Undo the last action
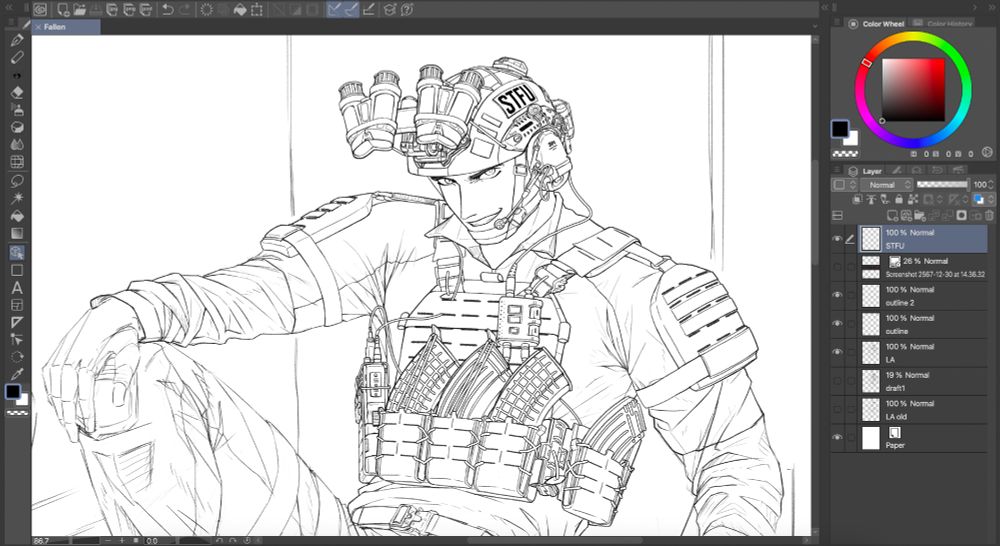1000x546 pixels. coord(168,9)
